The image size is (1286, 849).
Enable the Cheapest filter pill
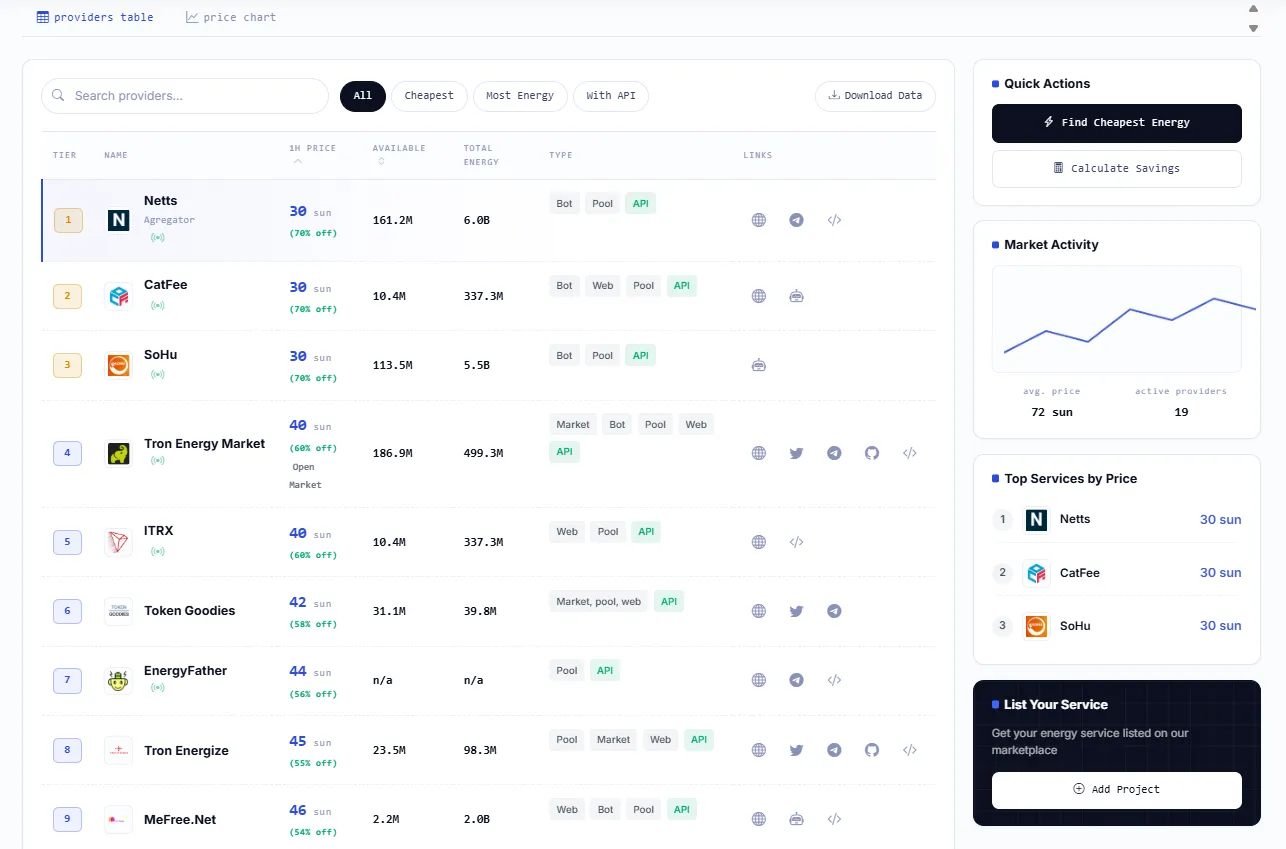point(429,96)
